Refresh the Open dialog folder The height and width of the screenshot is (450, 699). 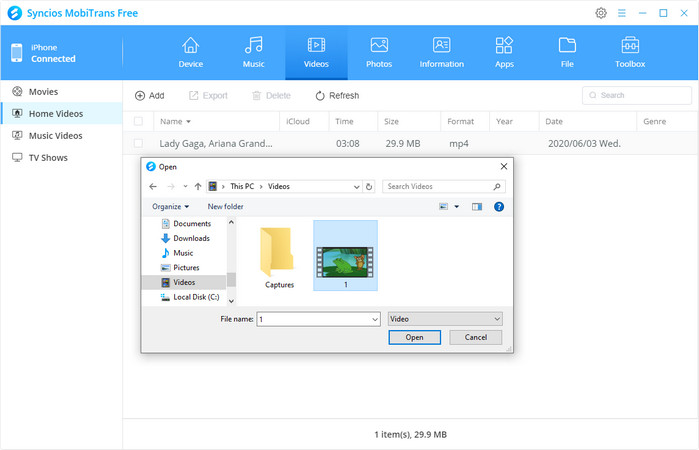[369, 186]
